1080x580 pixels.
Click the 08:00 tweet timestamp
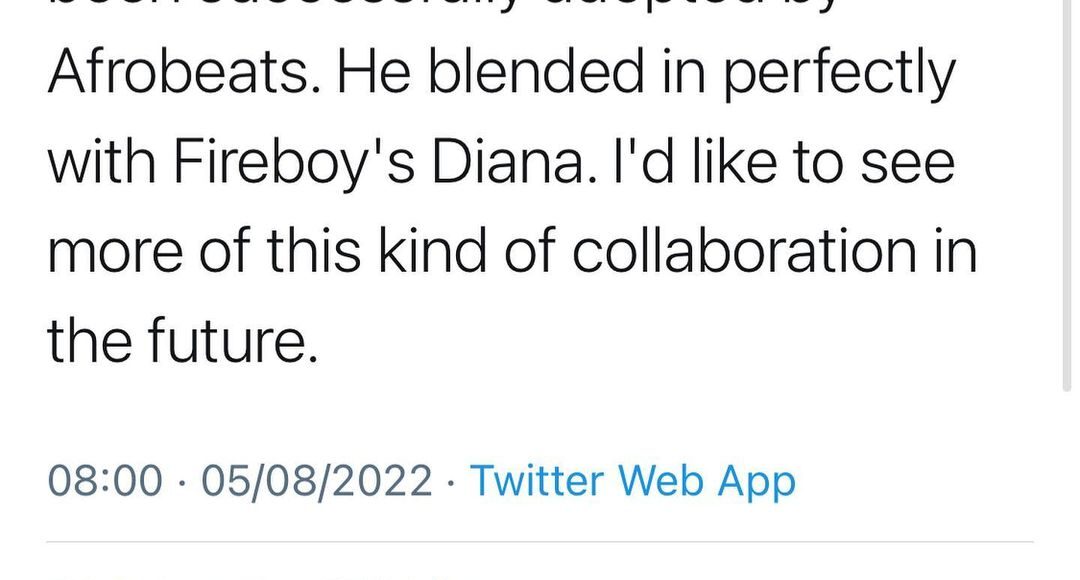(x=105, y=481)
